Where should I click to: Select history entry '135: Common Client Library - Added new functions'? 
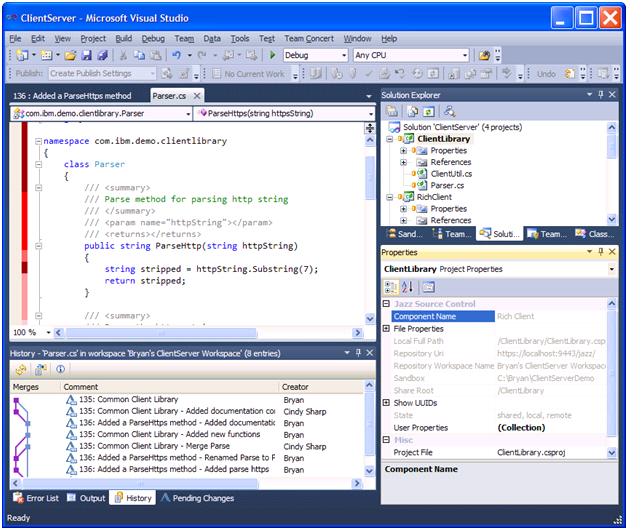(169, 434)
